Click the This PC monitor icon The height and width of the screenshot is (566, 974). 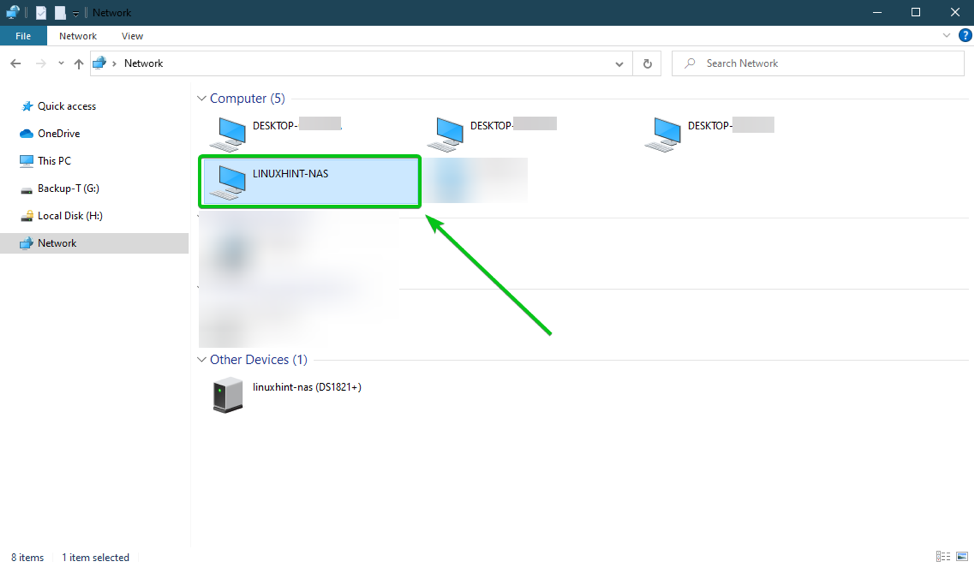26,161
